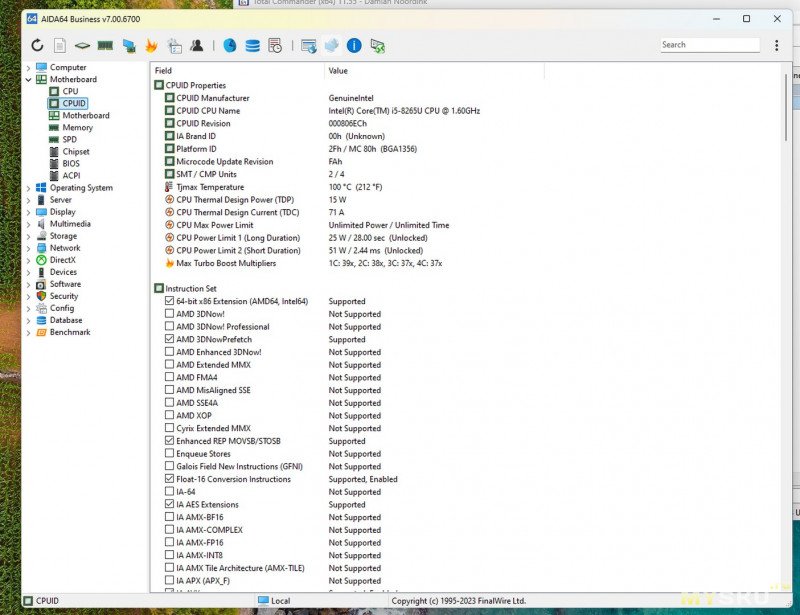The height and width of the screenshot is (615, 800).
Task: Expand the Storage tree node
Action: pyautogui.click(x=29, y=236)
